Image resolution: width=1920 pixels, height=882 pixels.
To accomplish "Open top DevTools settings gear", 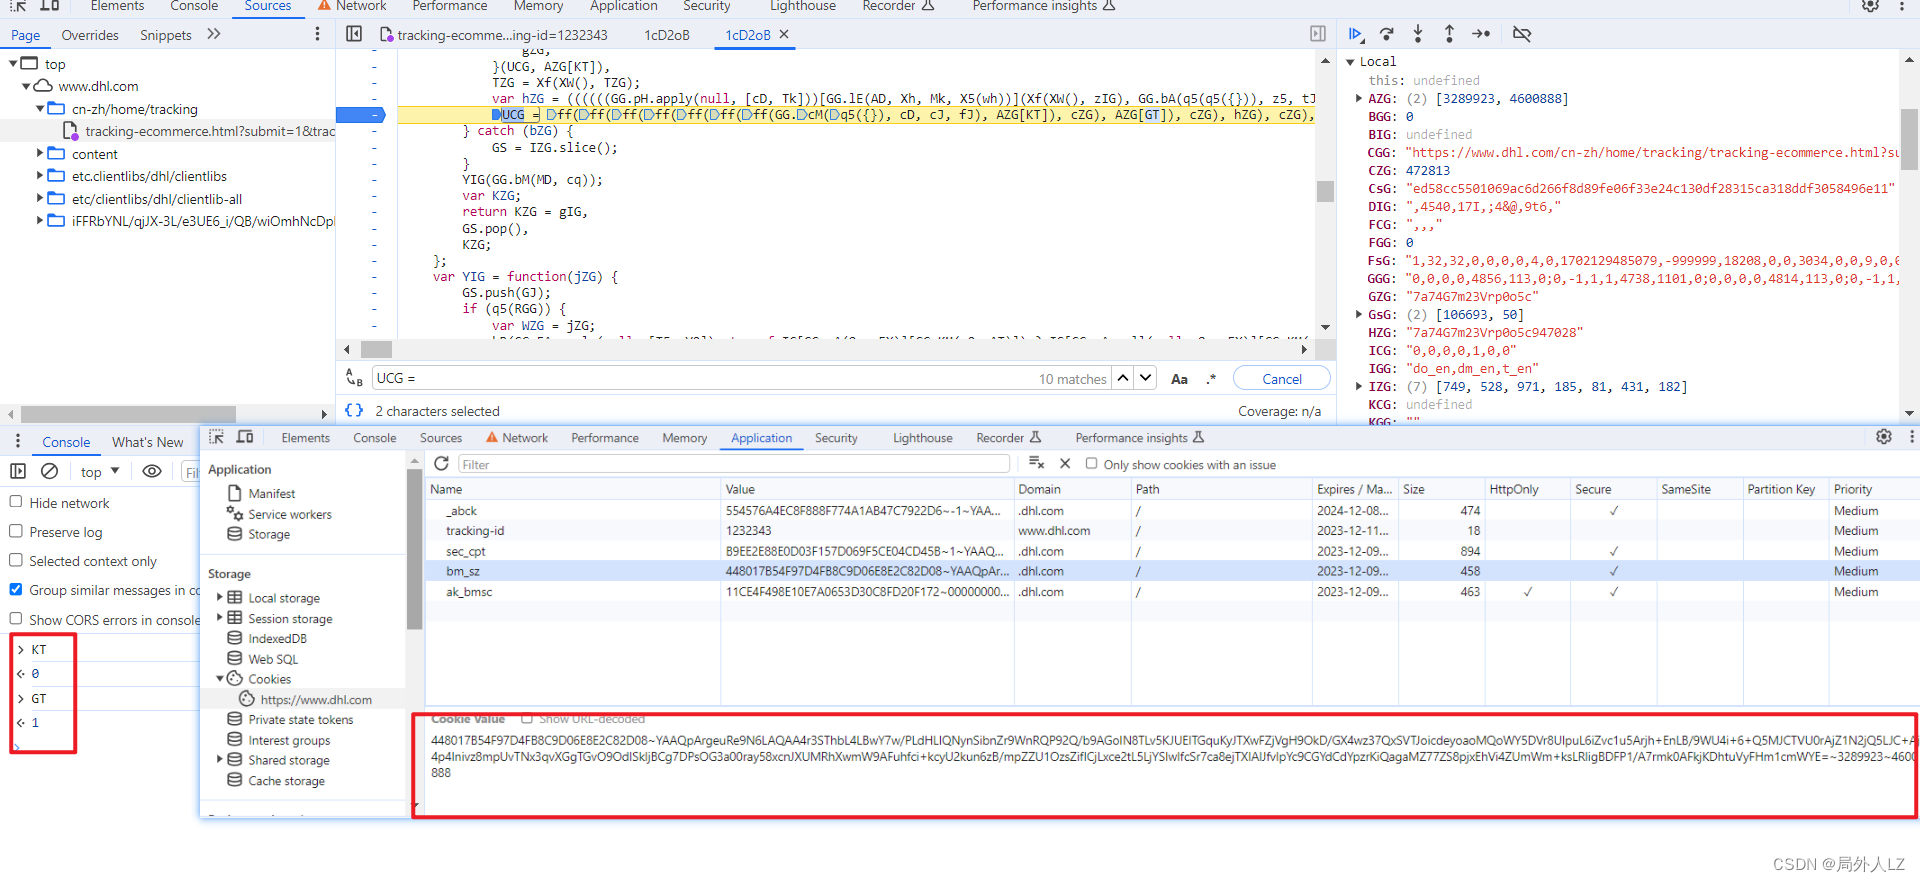I will click(1870, 6).
